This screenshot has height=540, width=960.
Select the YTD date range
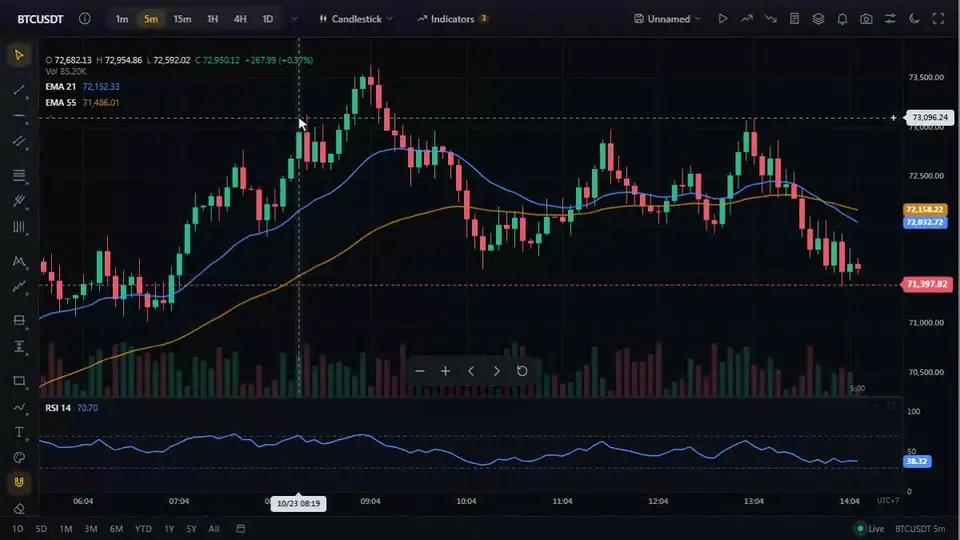pyautogui.click(x=143, y=529)
